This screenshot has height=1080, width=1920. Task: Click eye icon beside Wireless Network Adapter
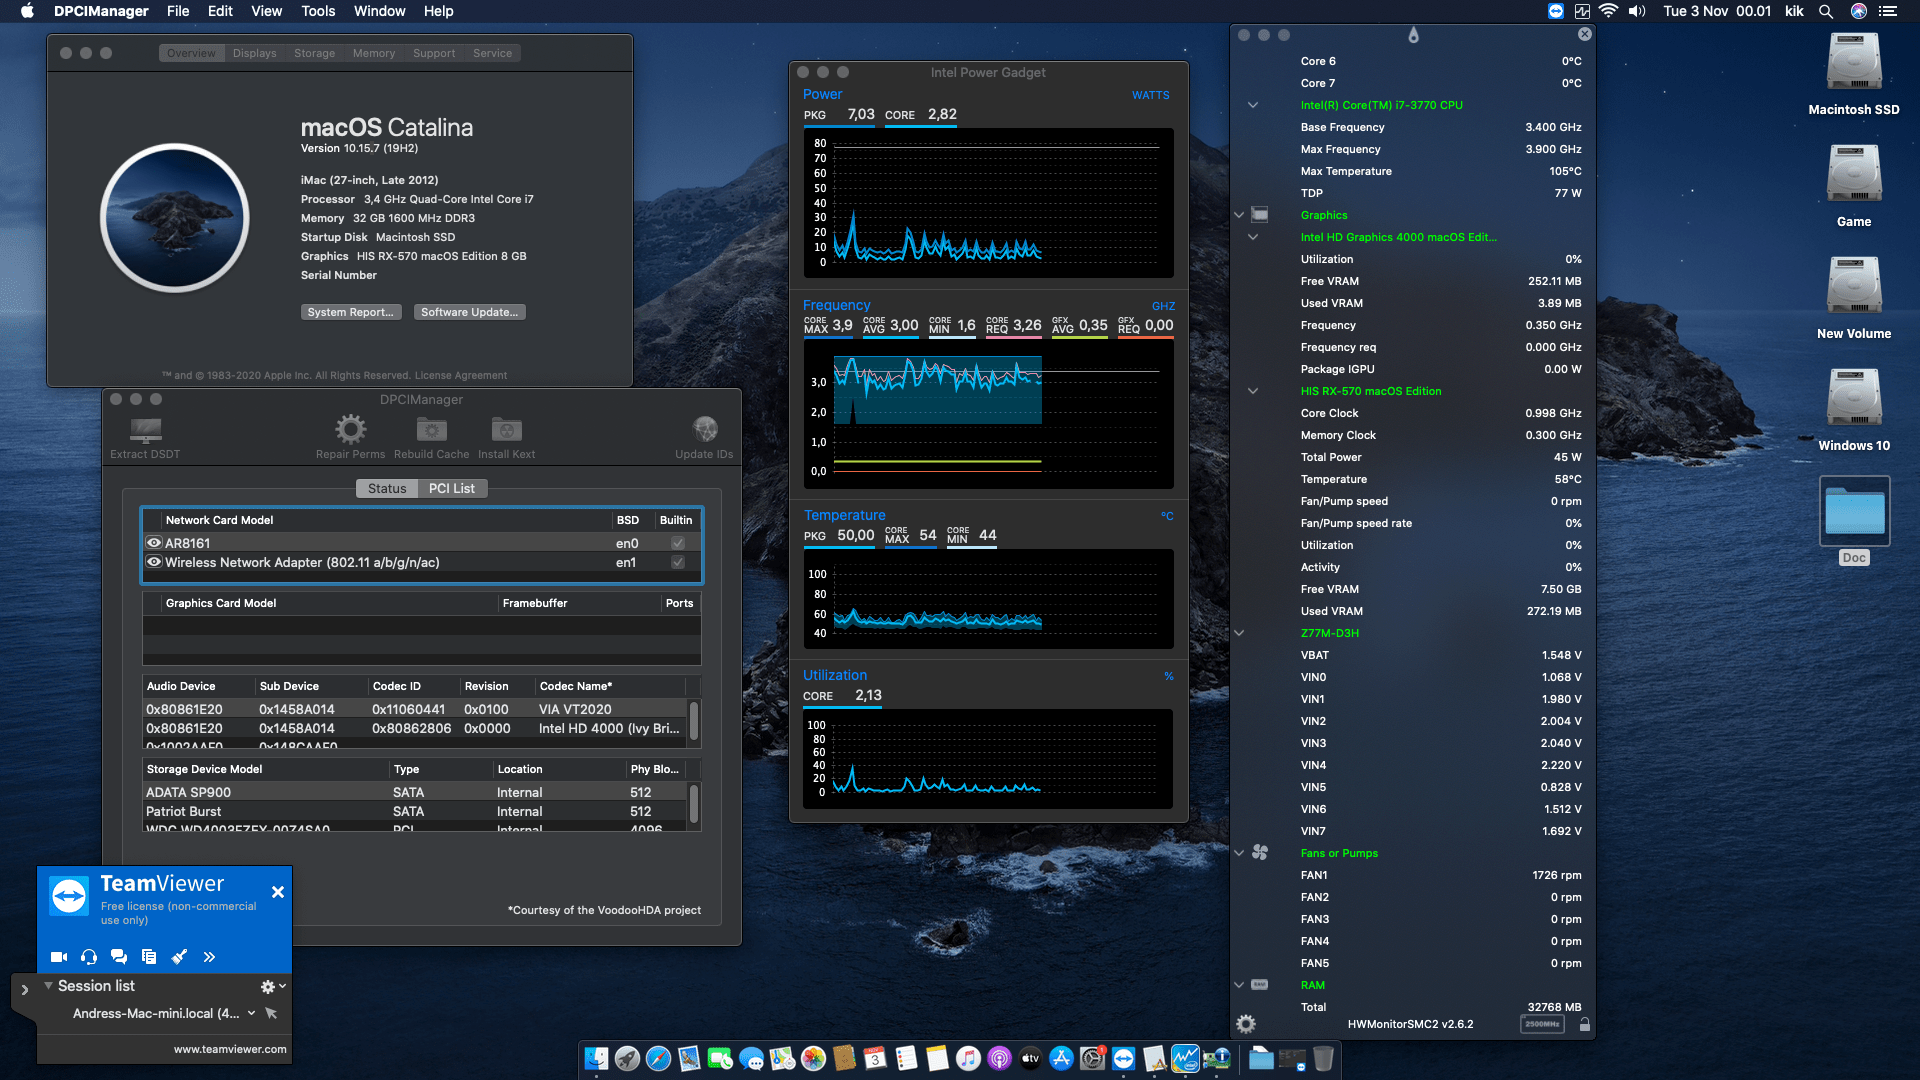[154, 562]
